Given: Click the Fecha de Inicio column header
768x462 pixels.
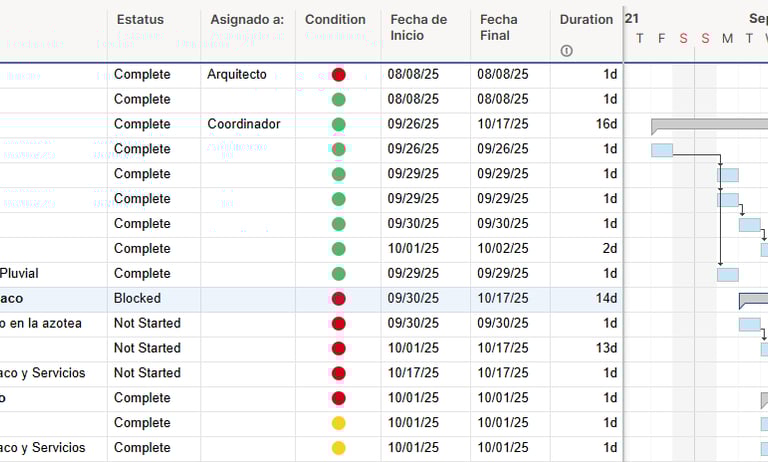Looking at the screenshot, I should [x=418, y=28].
